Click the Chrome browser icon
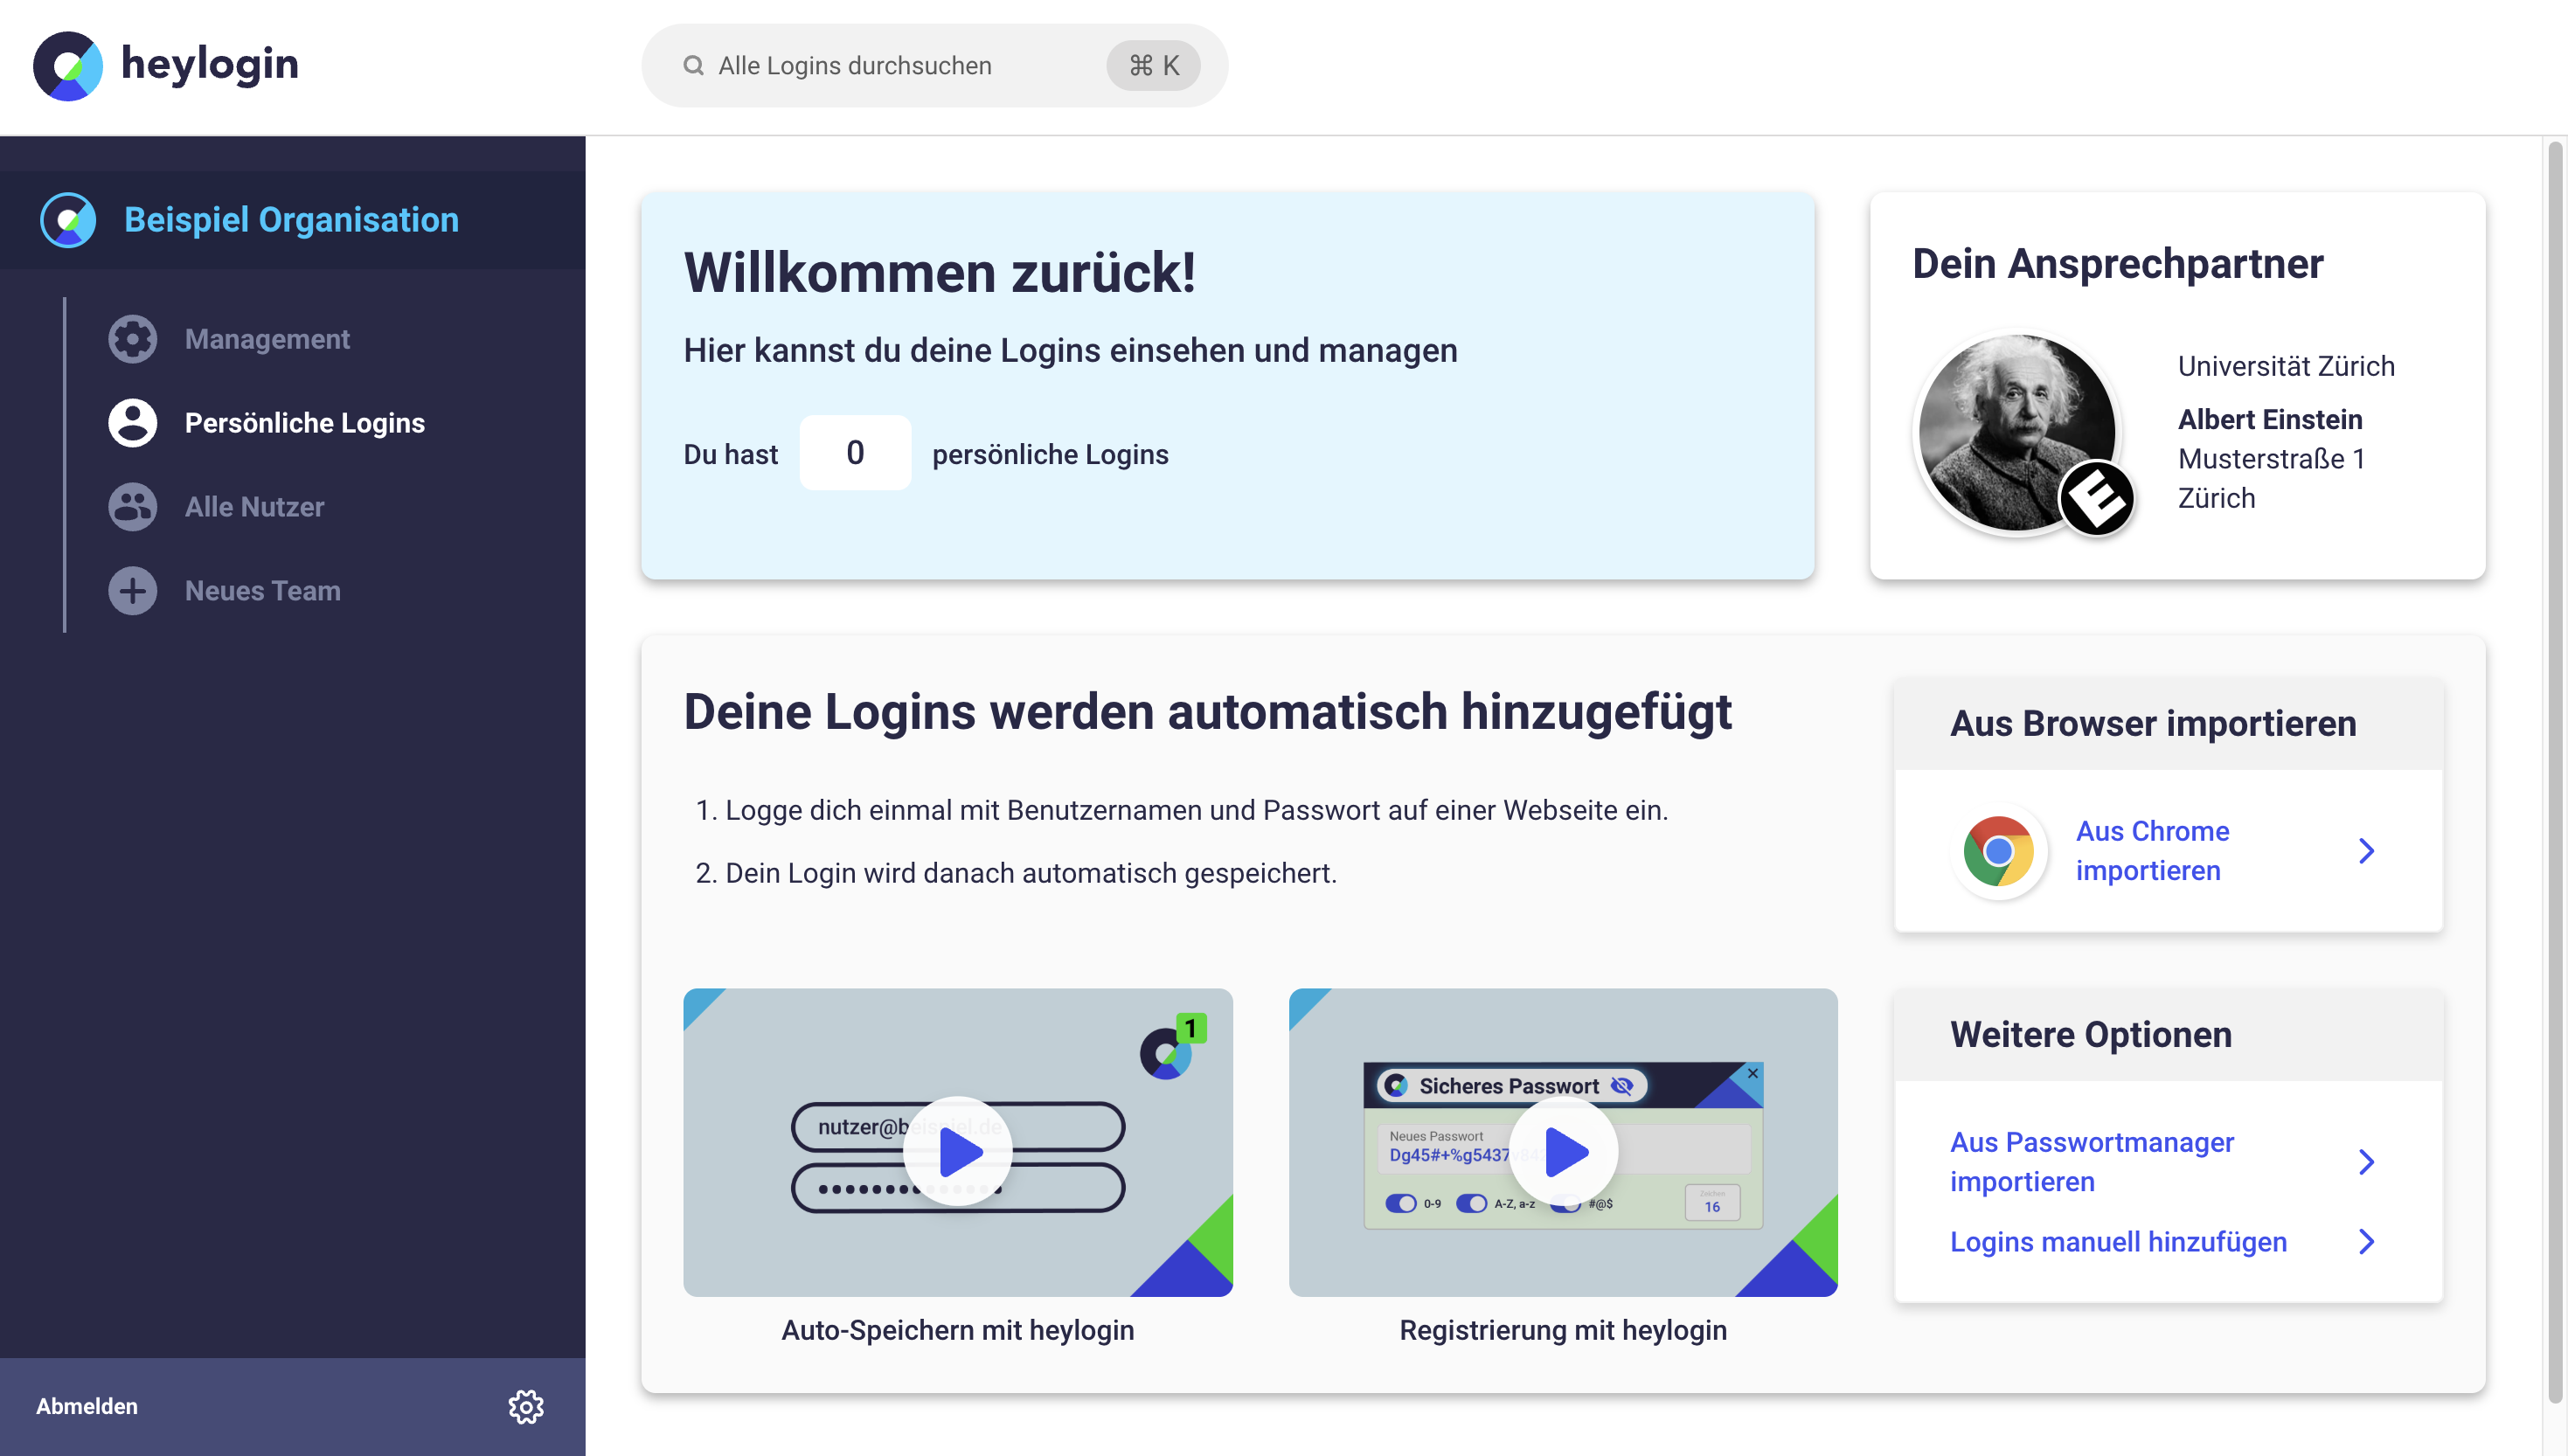 click(1998, 851)
